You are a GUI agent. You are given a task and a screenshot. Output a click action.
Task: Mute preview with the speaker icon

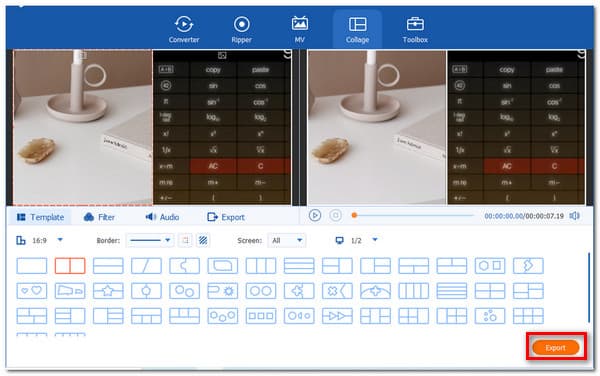pyautogui.click(x=574, y=216)
